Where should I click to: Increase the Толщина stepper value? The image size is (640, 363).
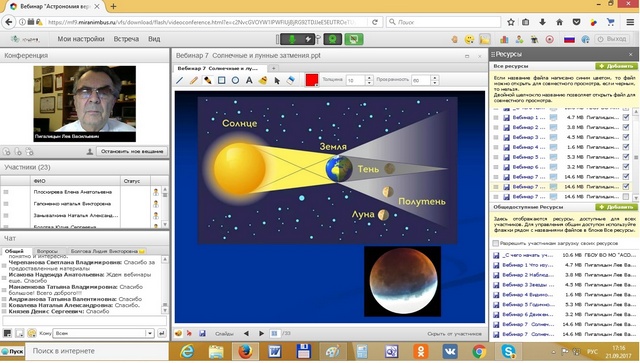(x=369, y=78)
